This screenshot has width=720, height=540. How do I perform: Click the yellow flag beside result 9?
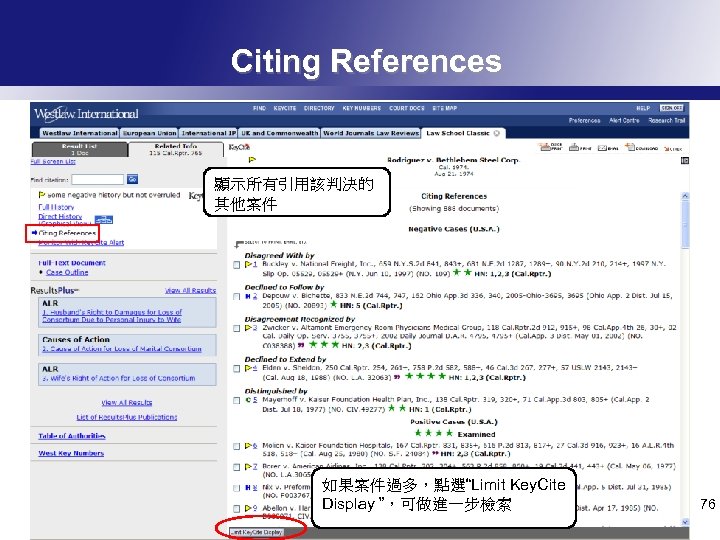(x=248, y=508)
